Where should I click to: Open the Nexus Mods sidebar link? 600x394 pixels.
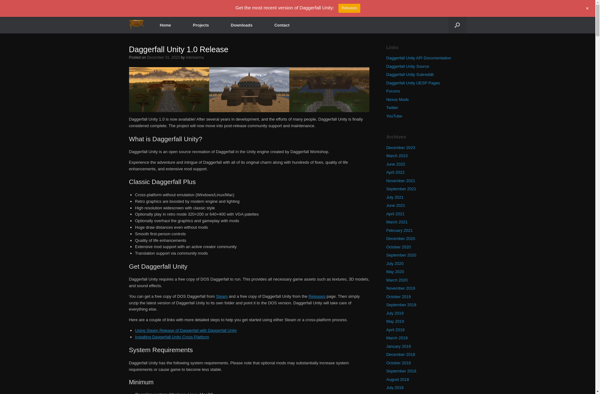(397, 99)
